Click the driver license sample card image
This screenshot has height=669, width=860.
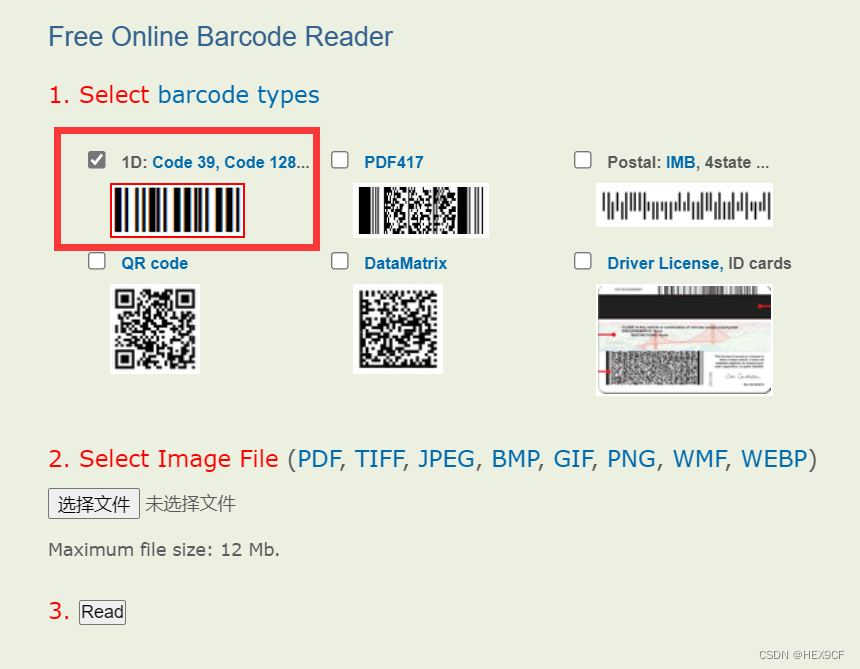[x=684, y=340]
